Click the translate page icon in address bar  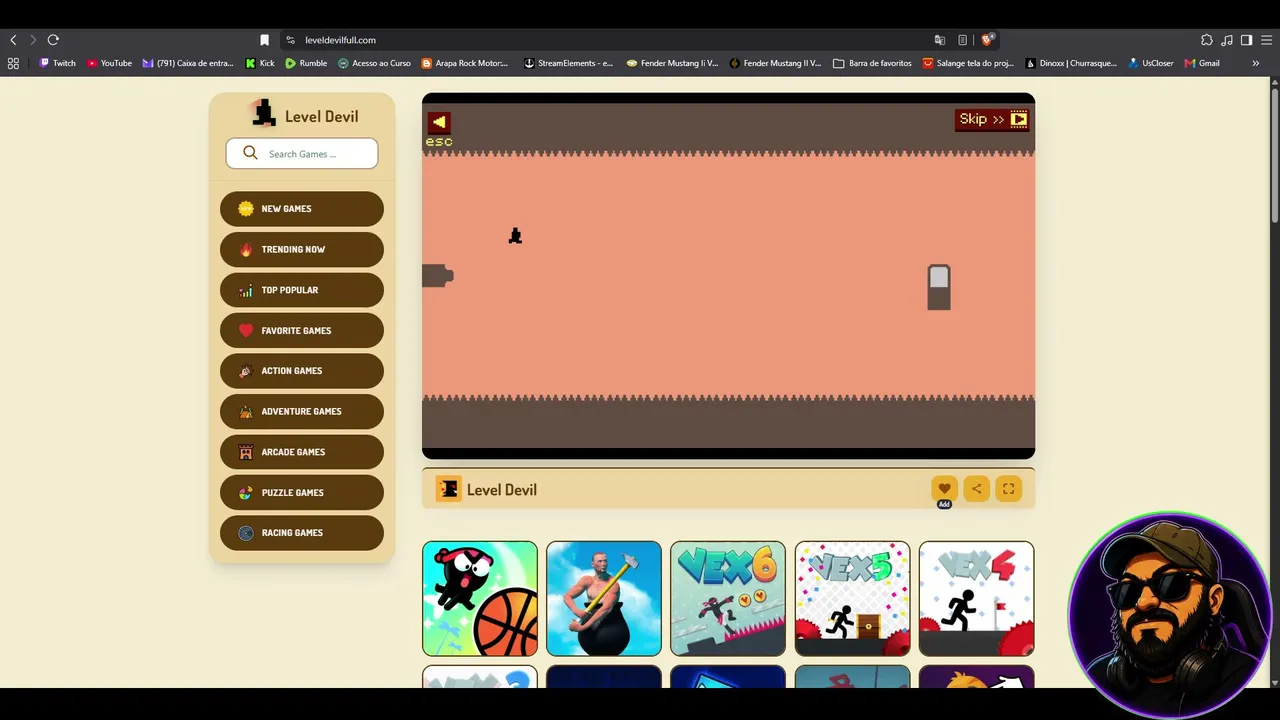(x=940, y=40)
